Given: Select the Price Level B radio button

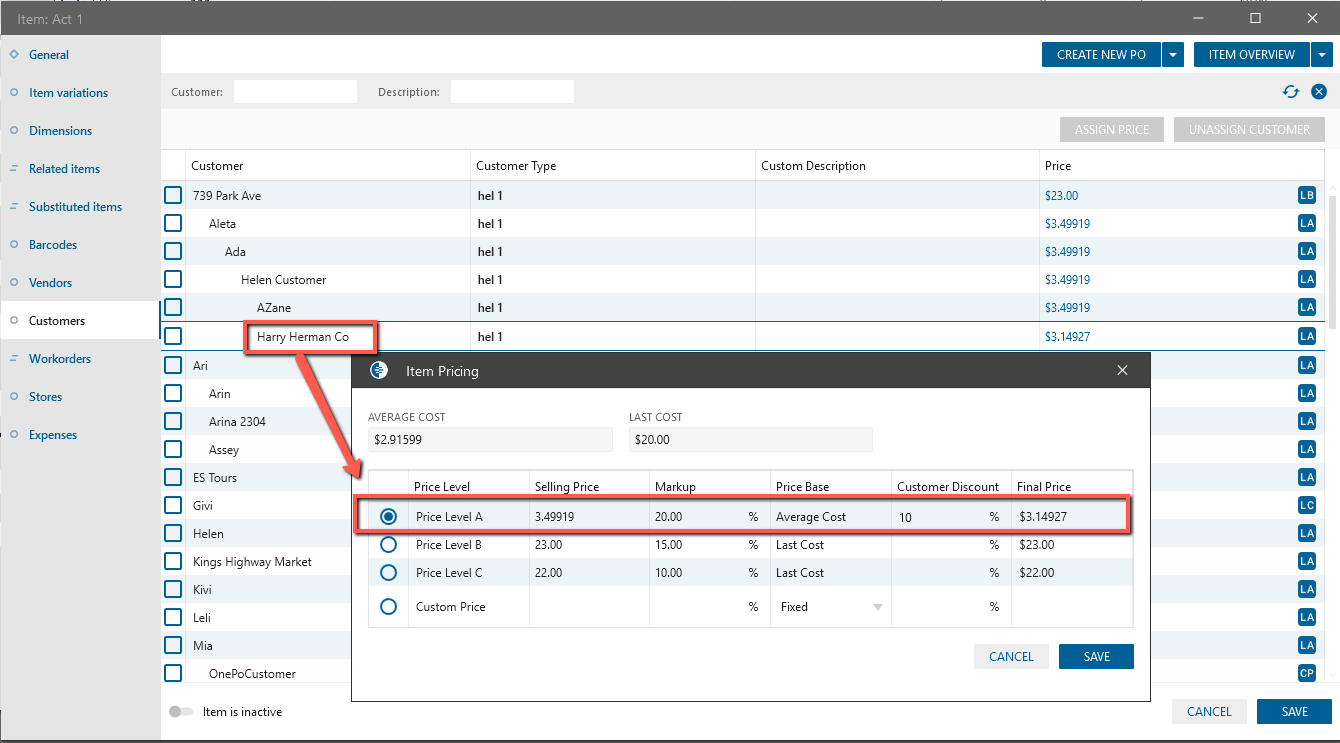Looking at the screenshot, I should pos(389,545).
